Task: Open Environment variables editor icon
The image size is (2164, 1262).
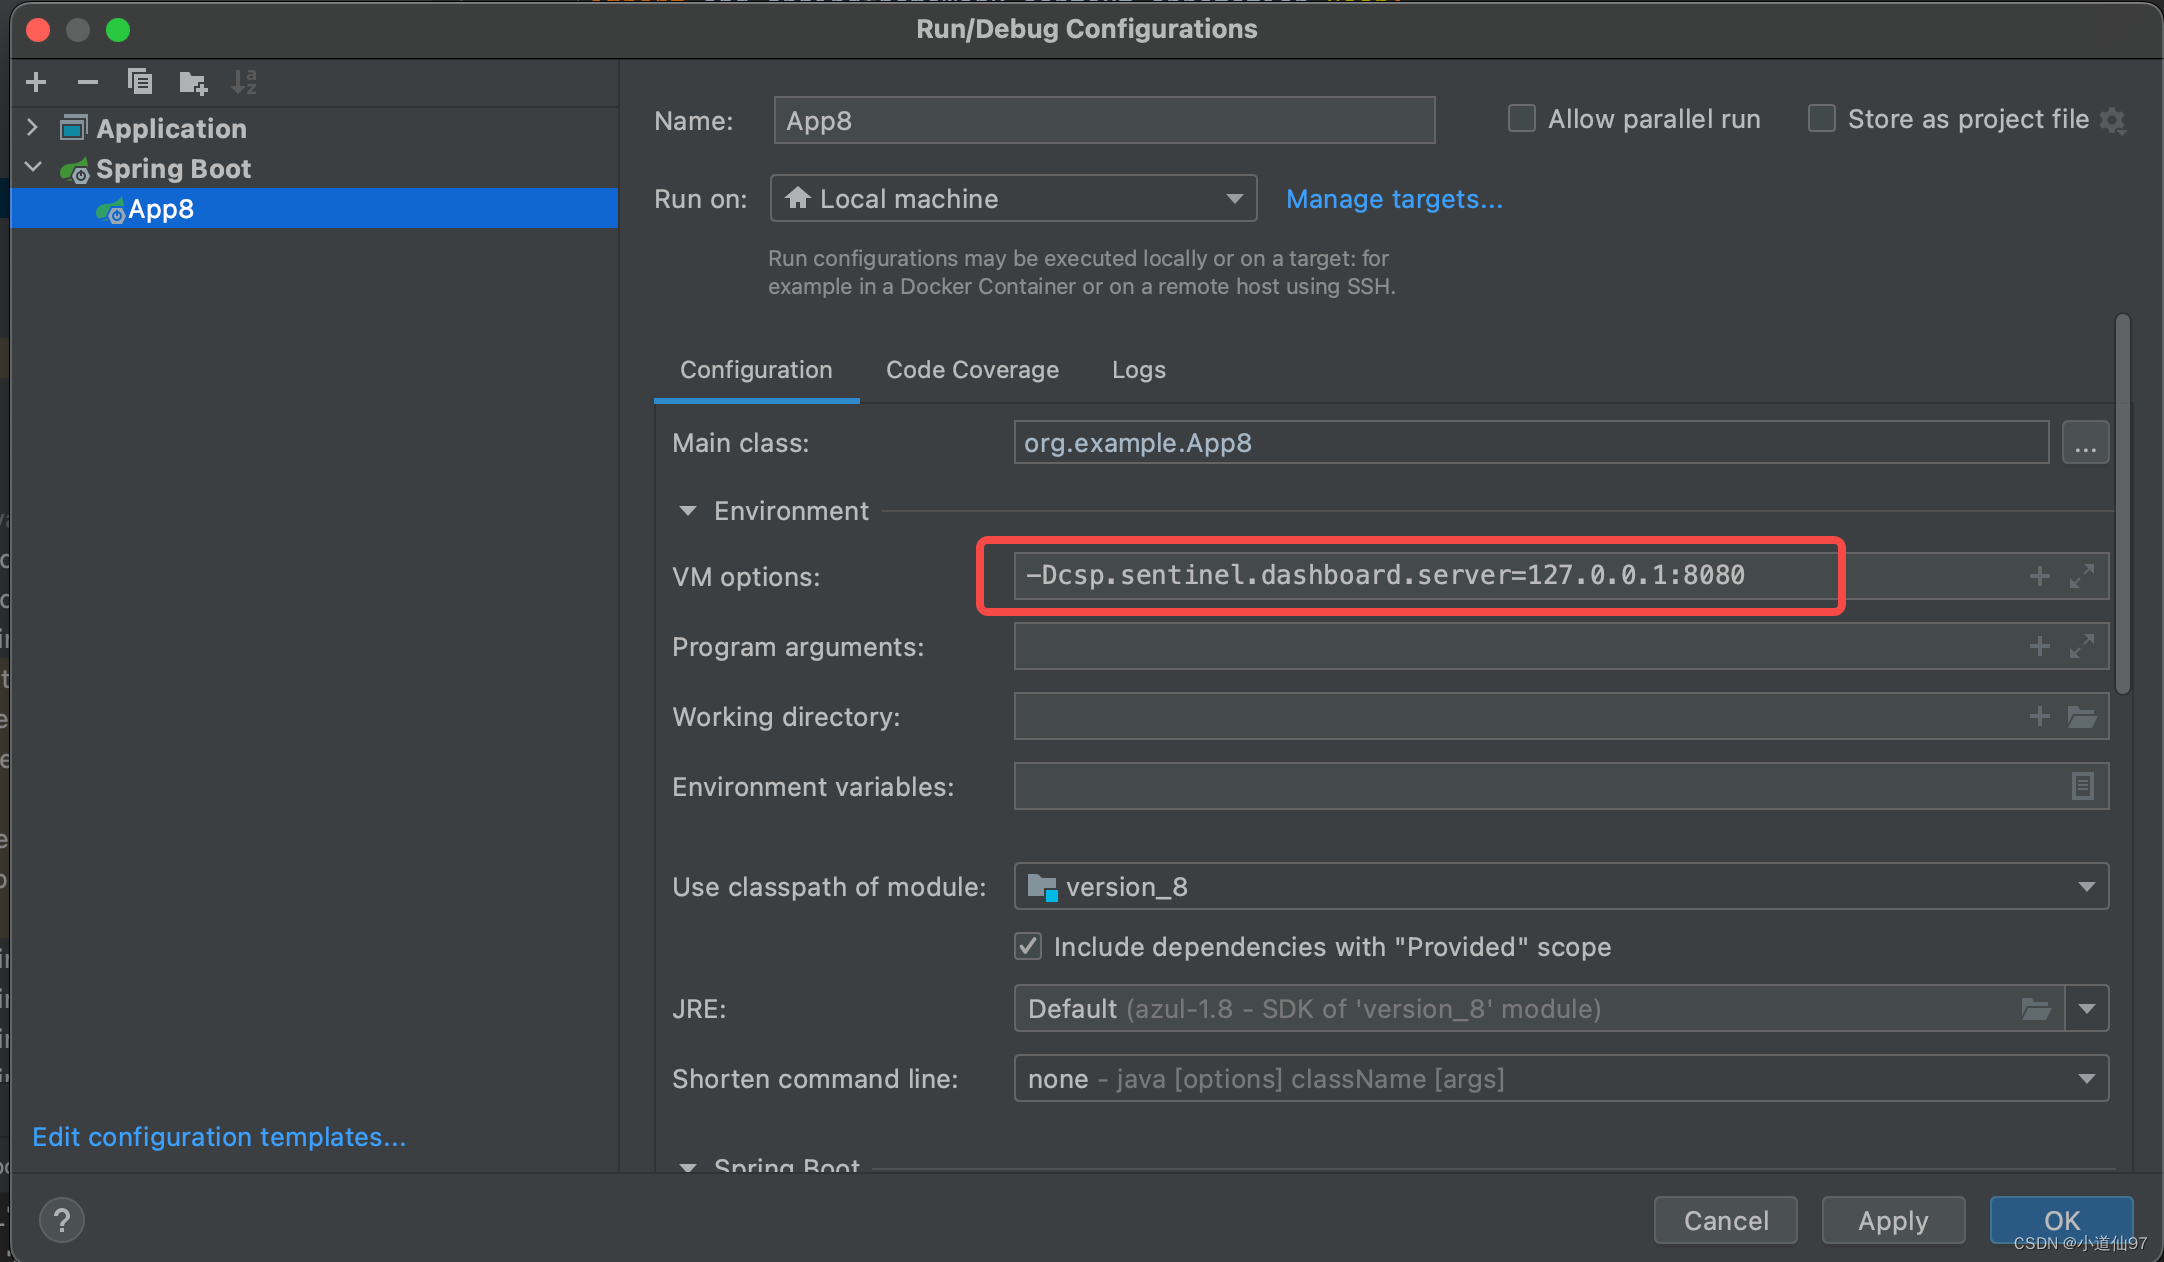Action: pyautogui.click(x=2082, y=787)
